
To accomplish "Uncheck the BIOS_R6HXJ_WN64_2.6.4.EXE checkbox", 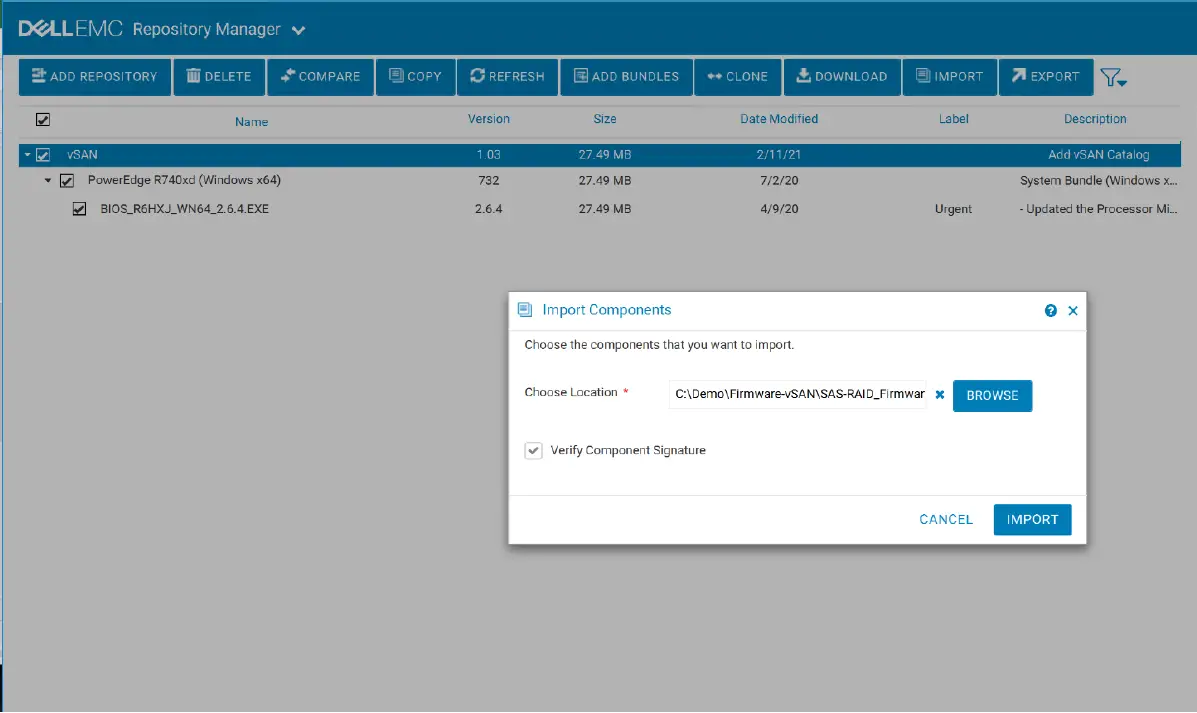I will pyautogui.click(x=79, y=209).
